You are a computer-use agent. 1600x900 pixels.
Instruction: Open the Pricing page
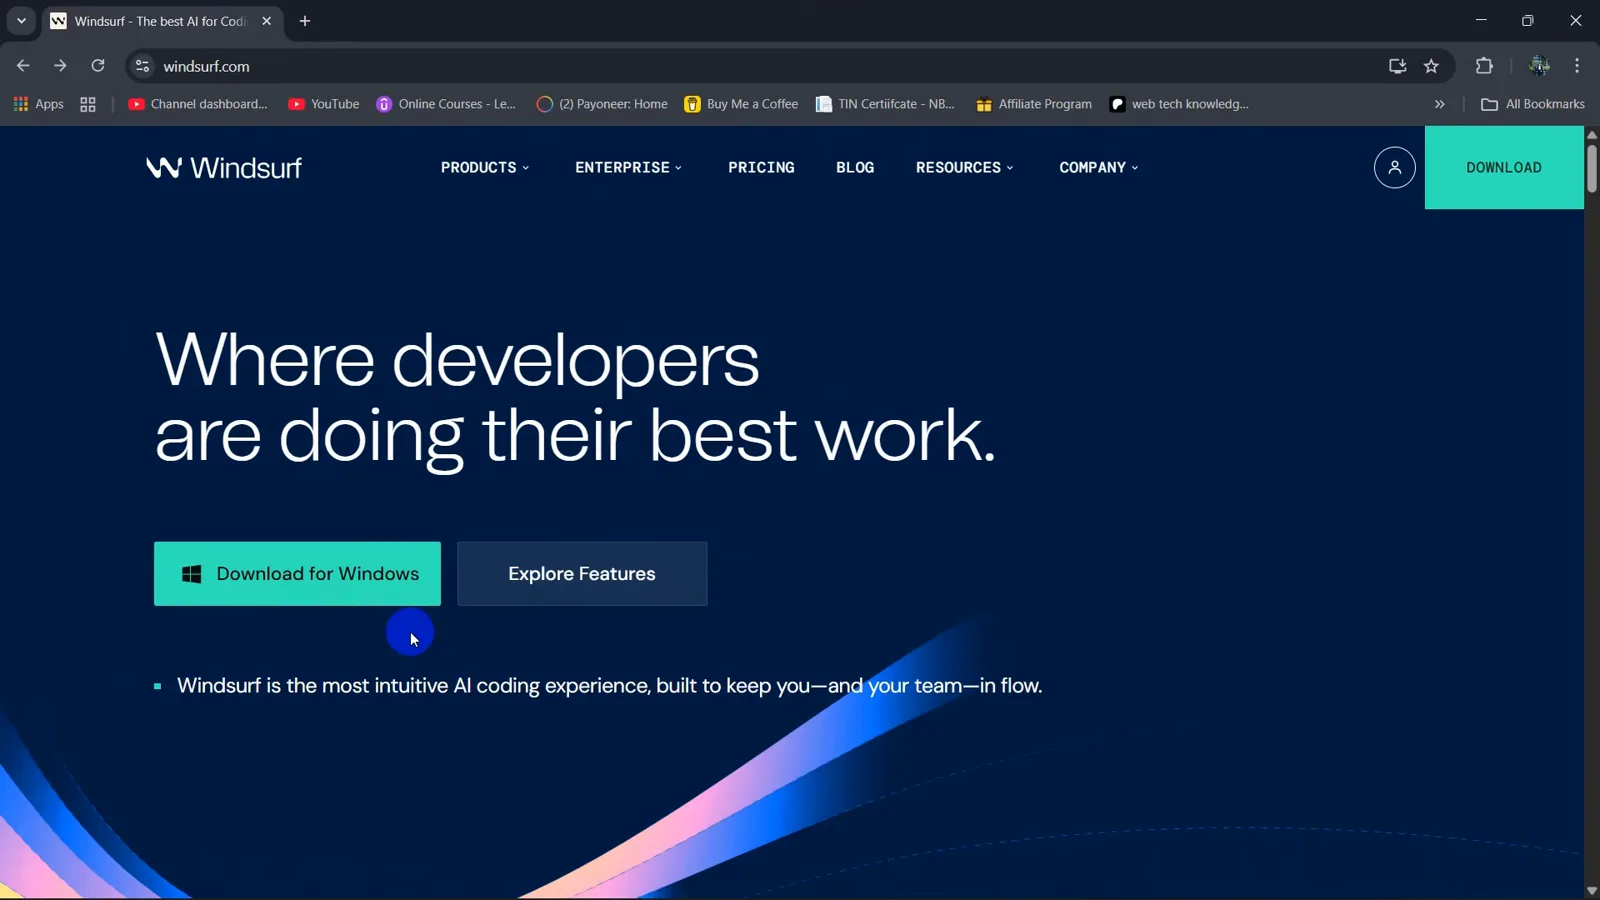(761, 167)
